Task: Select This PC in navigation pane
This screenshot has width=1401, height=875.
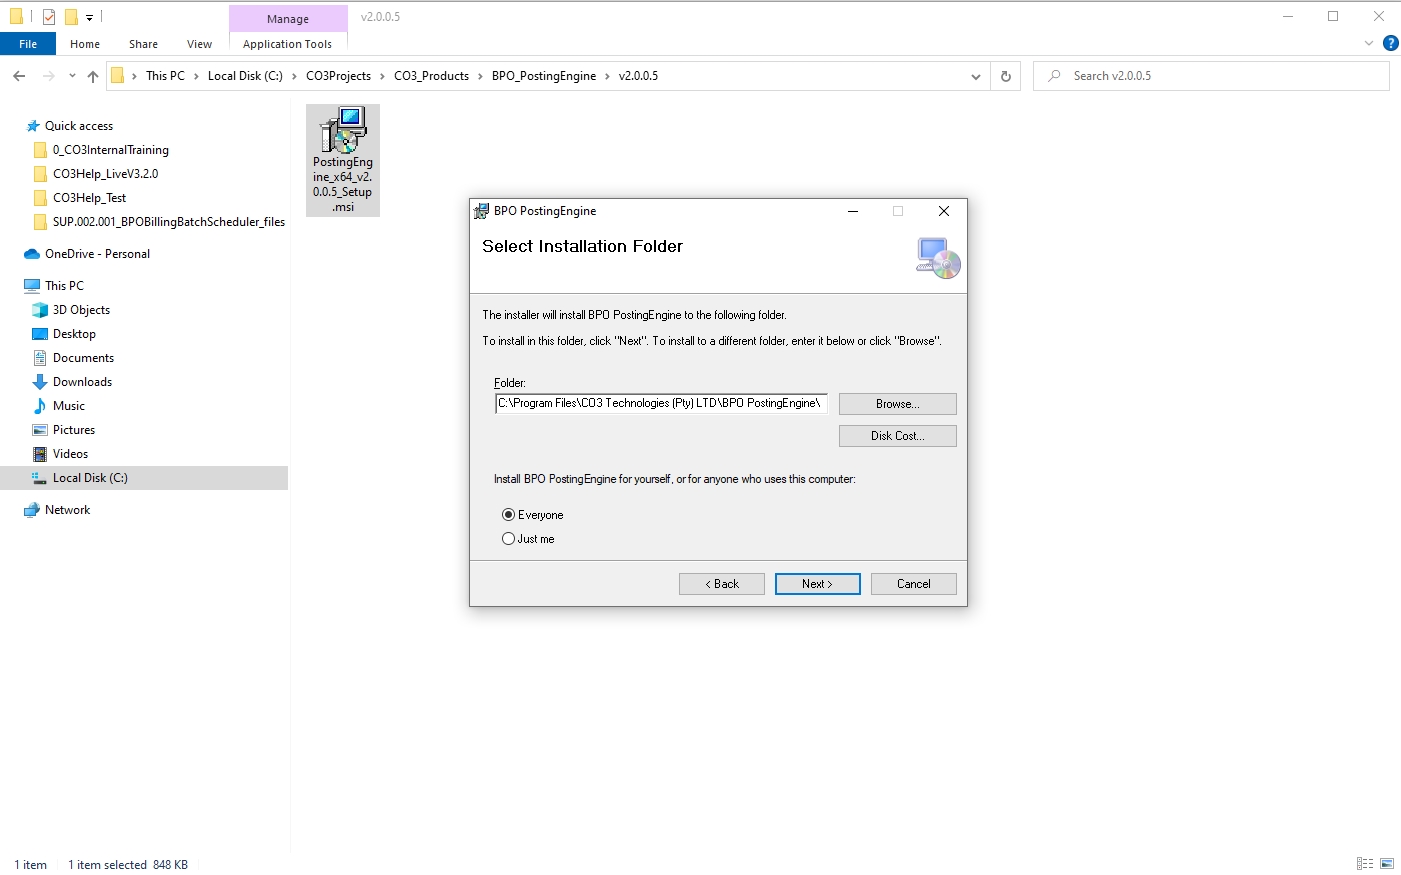Action: point(64,286)
